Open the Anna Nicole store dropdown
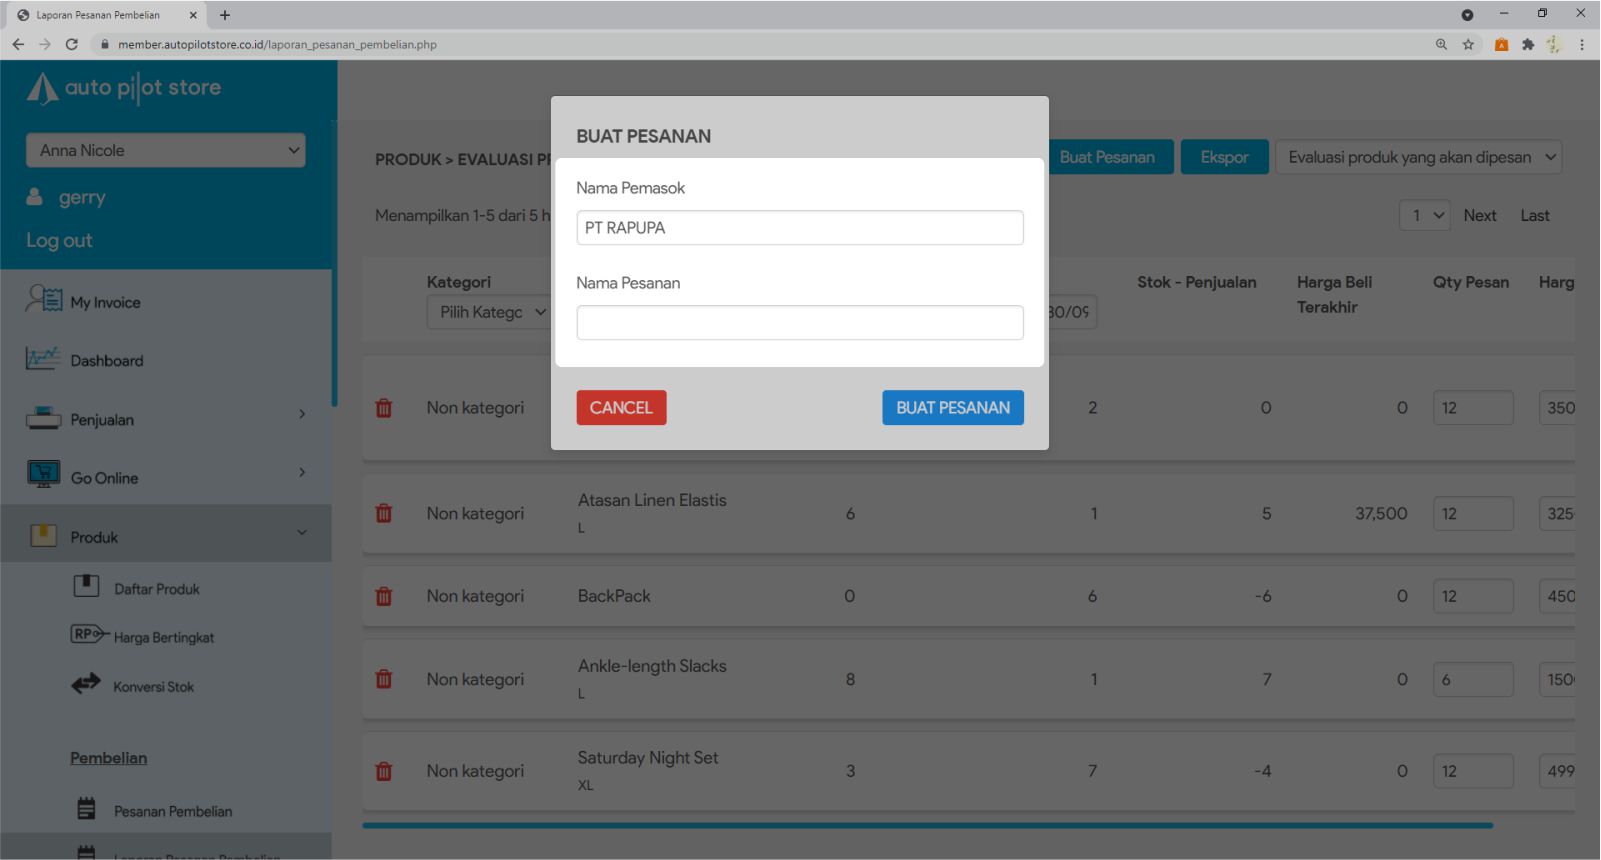Image resolution: width=1601 pixels, height=860 pixels. (166, 151)
